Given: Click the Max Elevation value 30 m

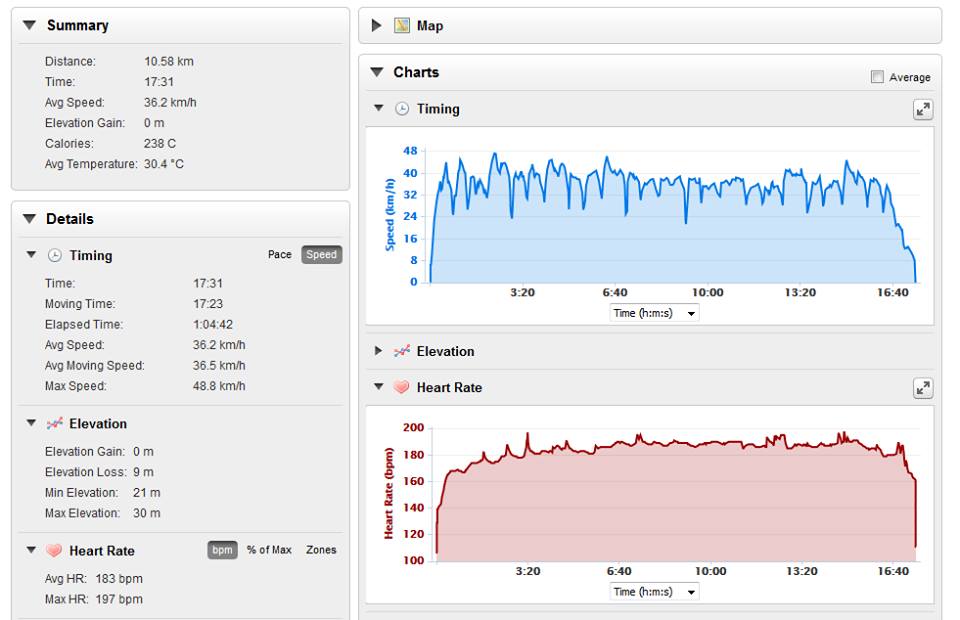Looking at the screenshot, I should [147, 513].
